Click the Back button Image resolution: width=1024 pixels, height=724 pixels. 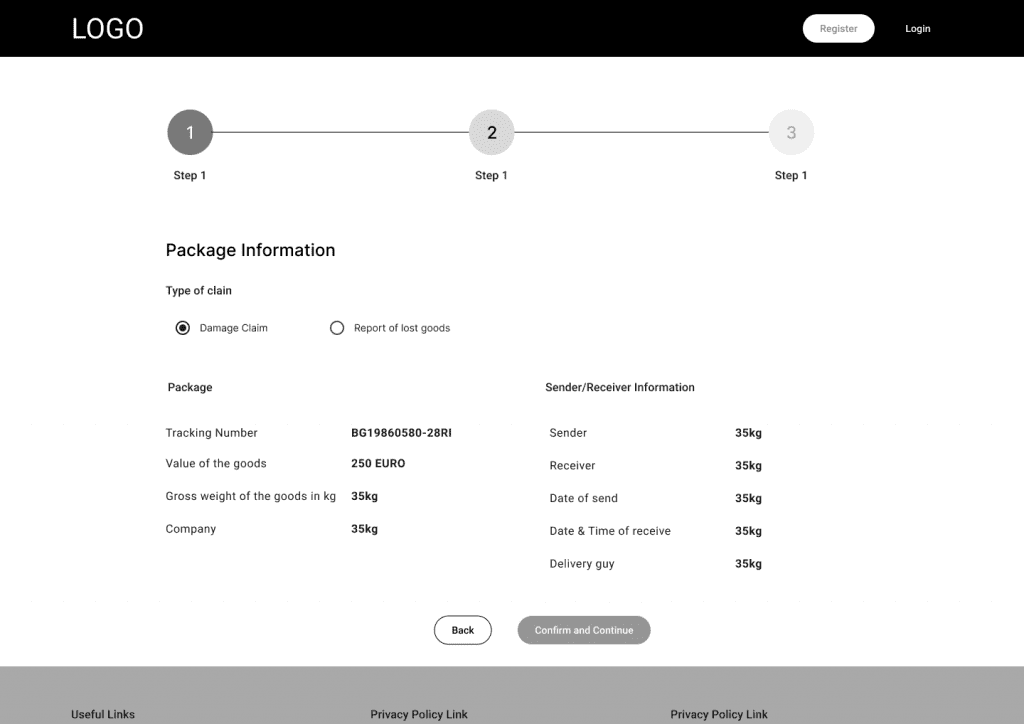[x=462, y=630]
